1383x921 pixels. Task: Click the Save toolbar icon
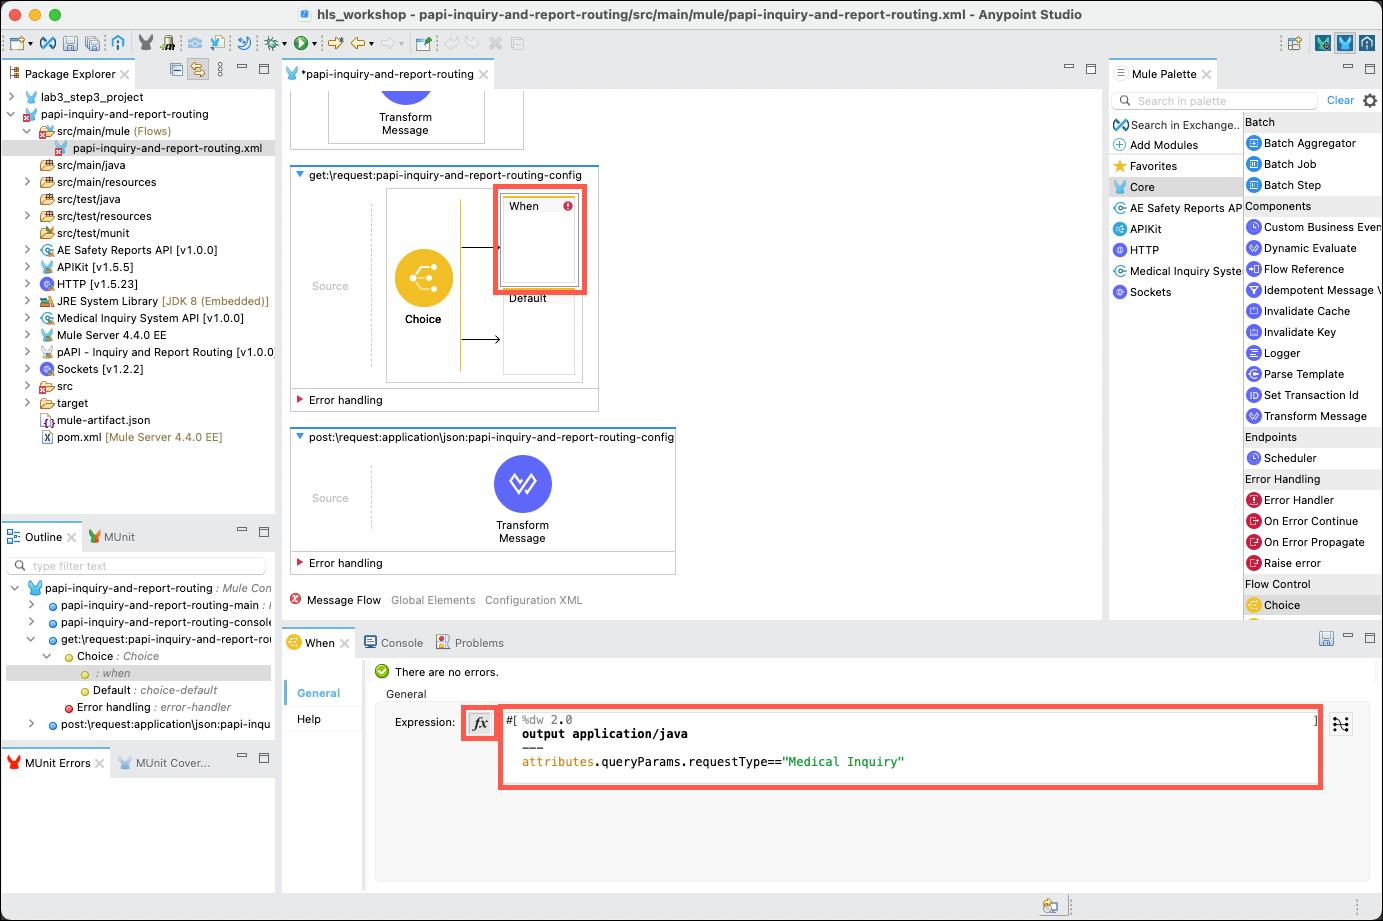pyautogui.click(x=70, y=43)
